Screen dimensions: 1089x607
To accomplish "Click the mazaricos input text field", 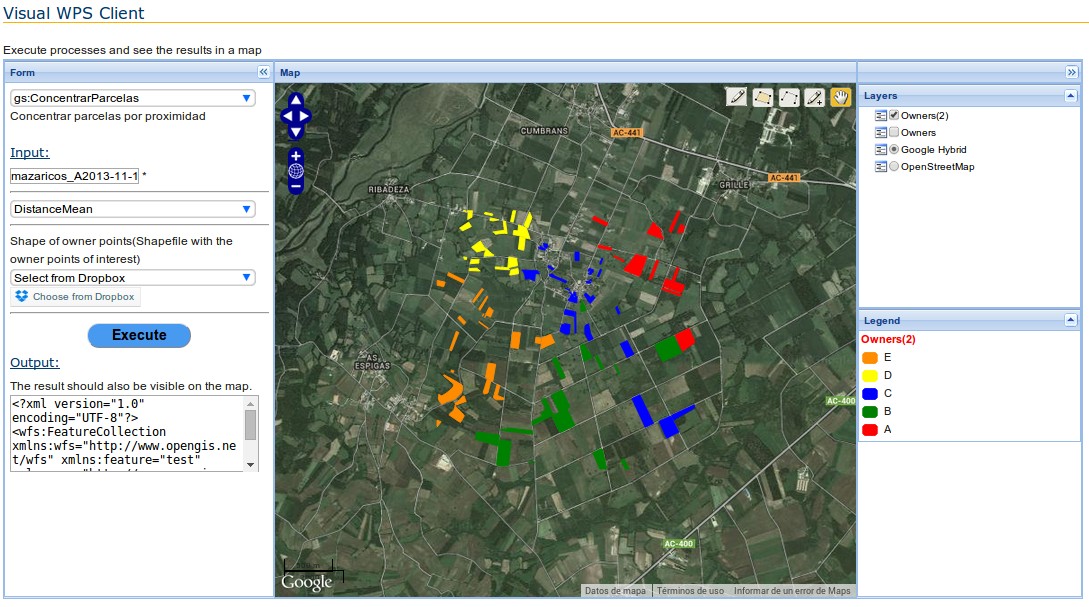I will point(74,176).
